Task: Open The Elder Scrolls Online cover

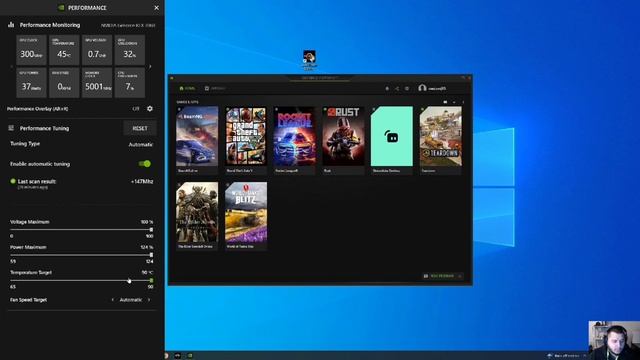Action: tap(197, 212)
